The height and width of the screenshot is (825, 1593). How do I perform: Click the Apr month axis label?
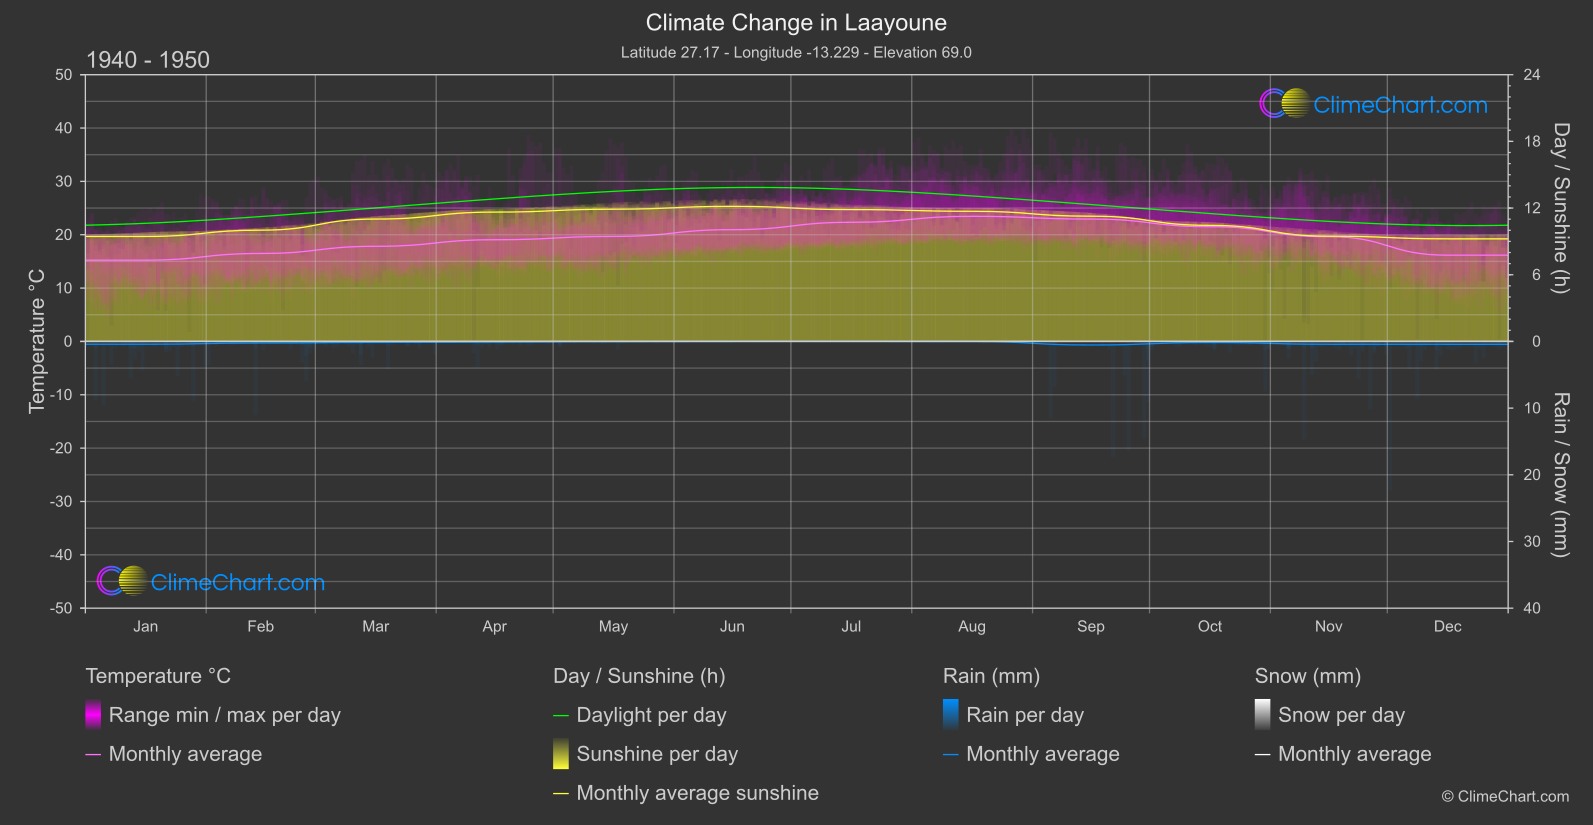tap(494, 626)
